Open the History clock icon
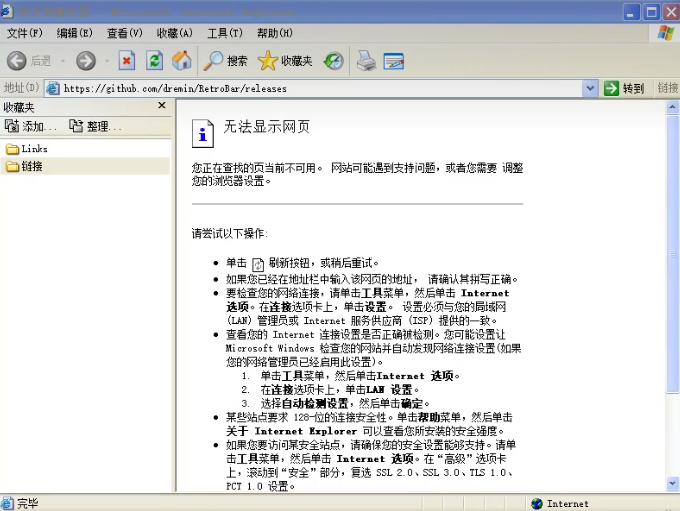This screenshot has width=680, height=511. [333, 61]
